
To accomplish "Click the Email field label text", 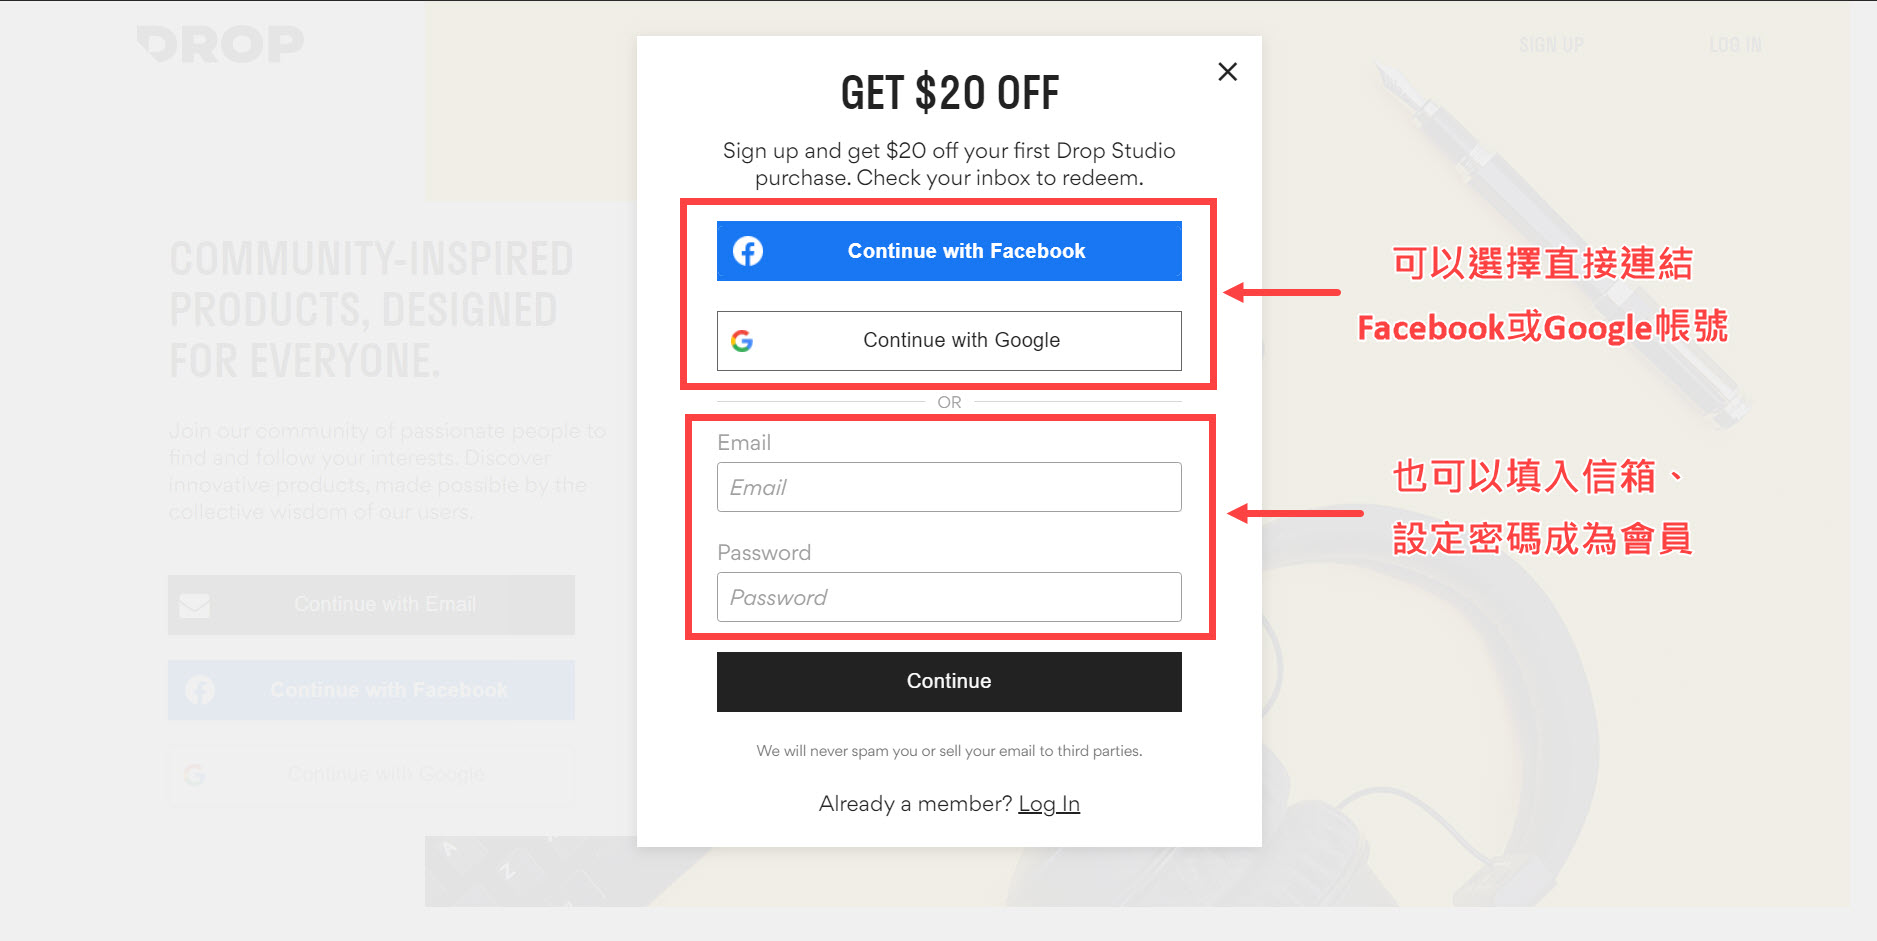I will (x=744, y=443).
